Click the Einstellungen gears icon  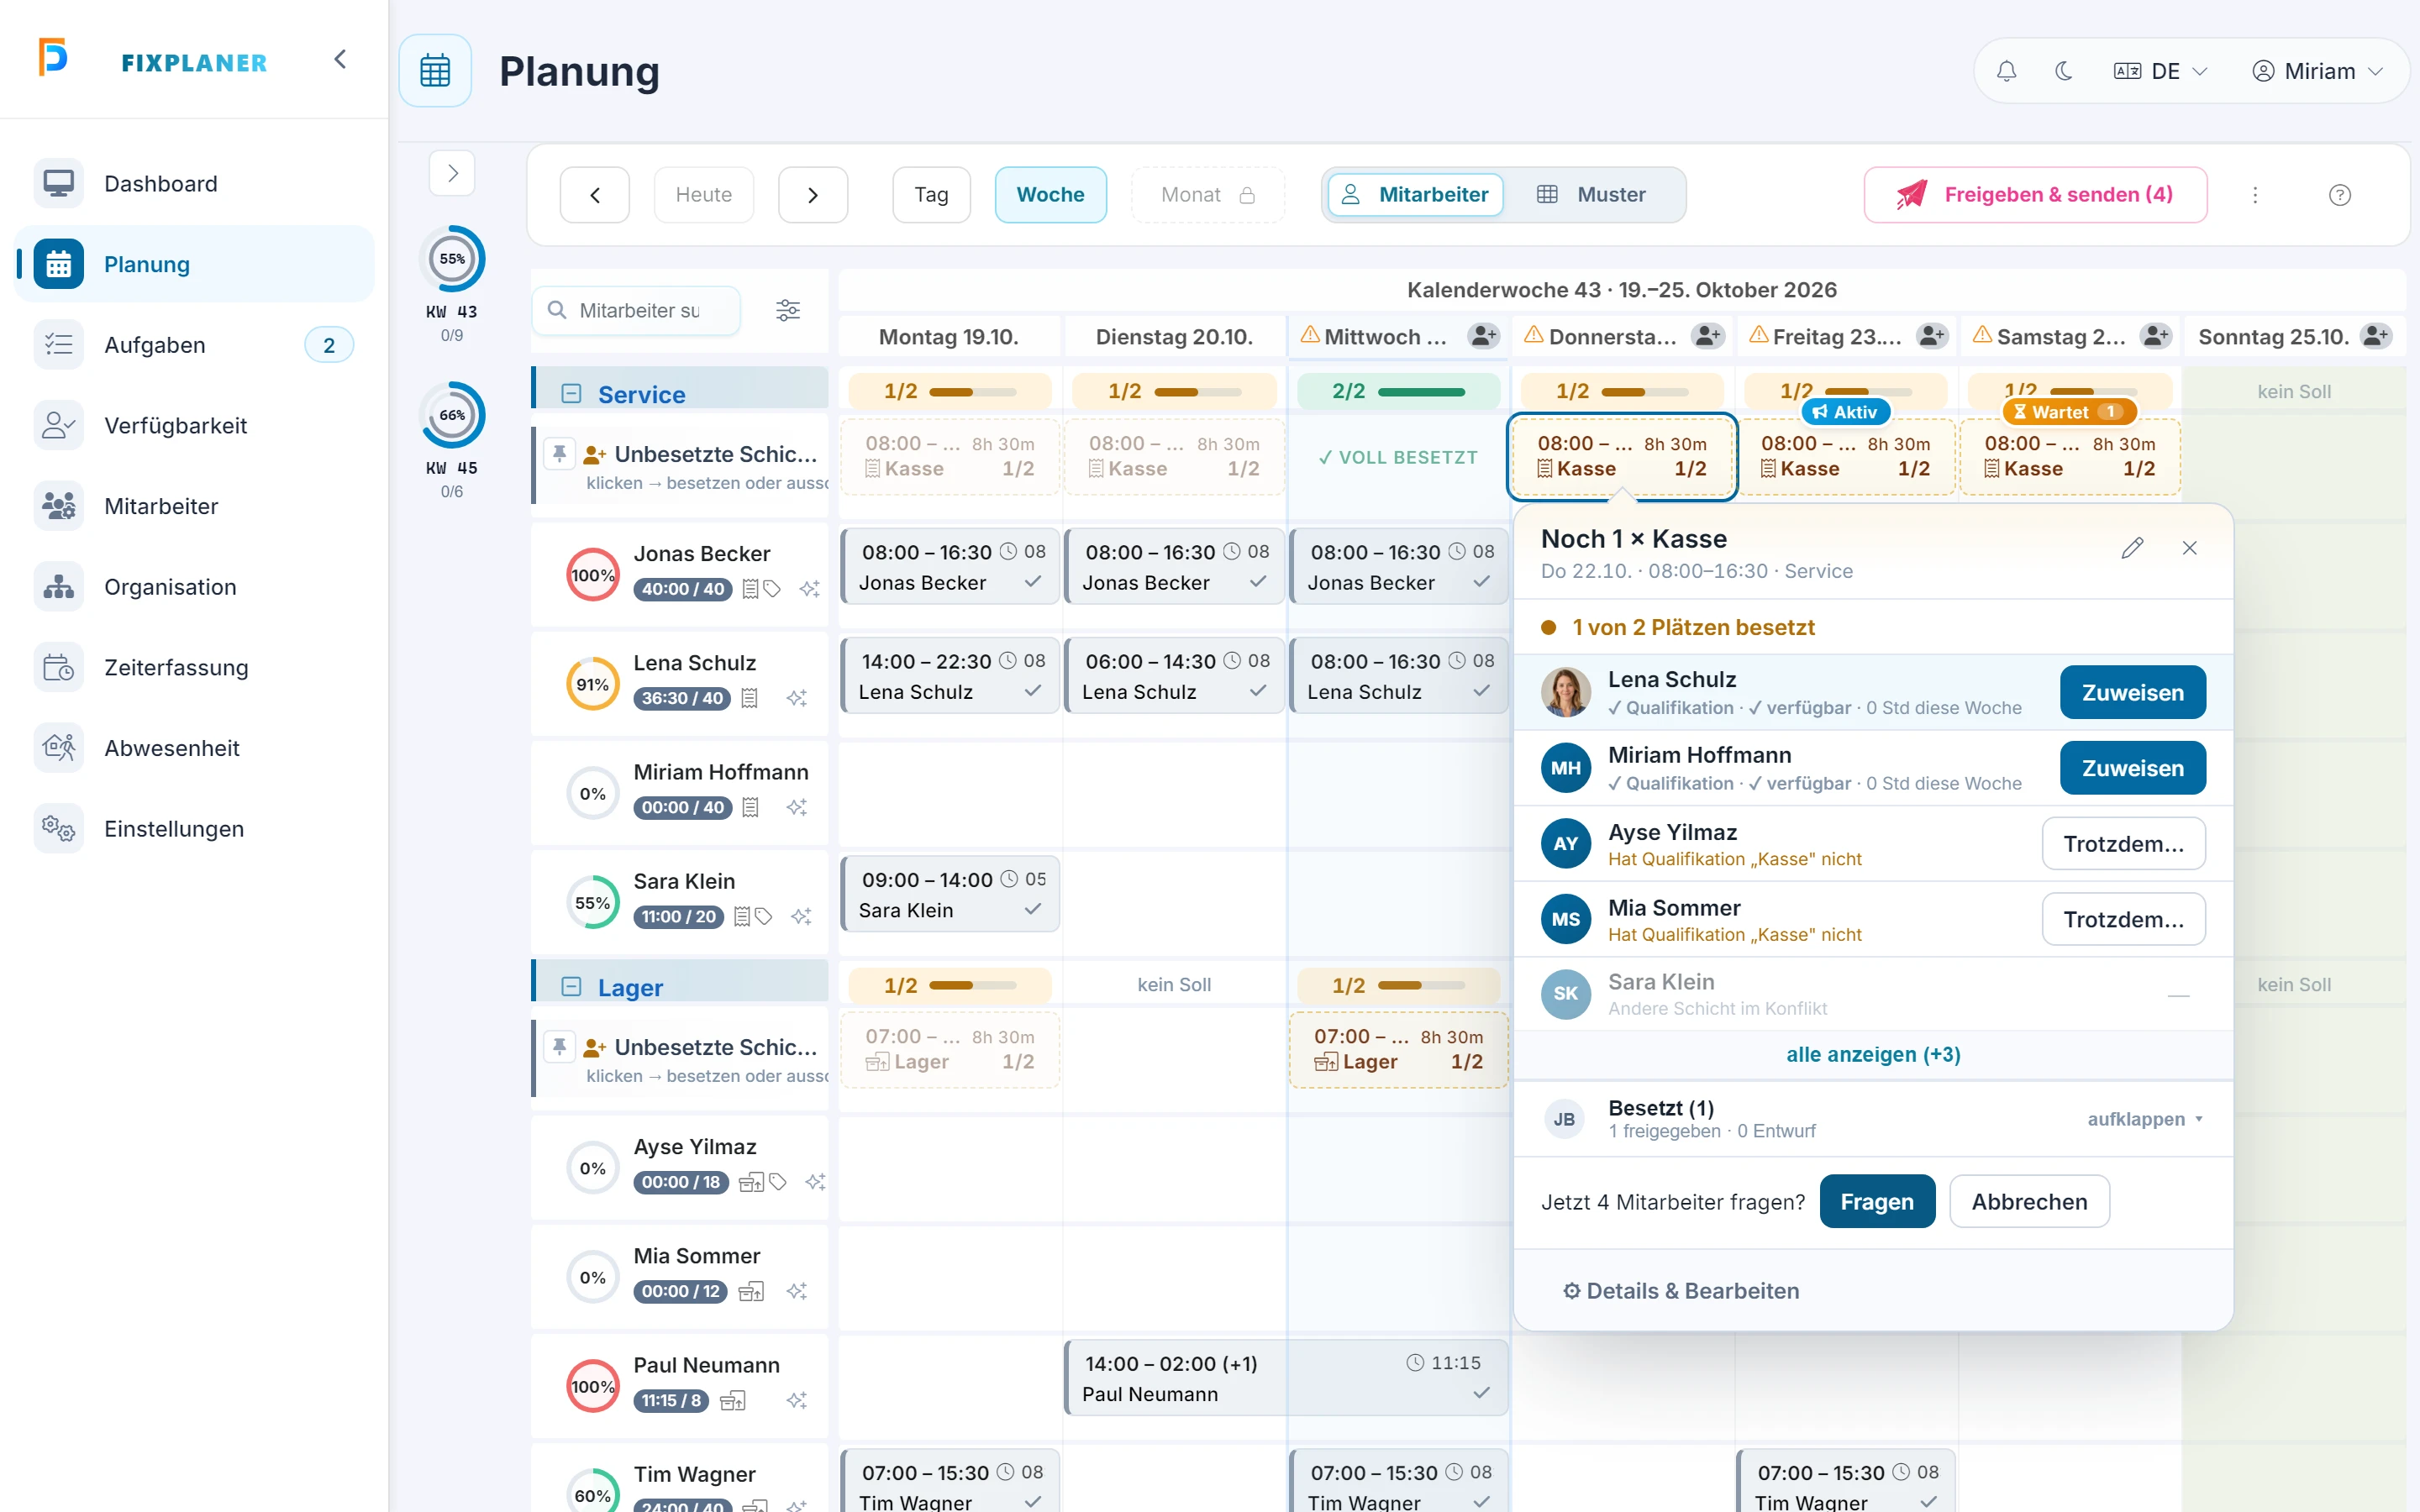click(59, 829)
